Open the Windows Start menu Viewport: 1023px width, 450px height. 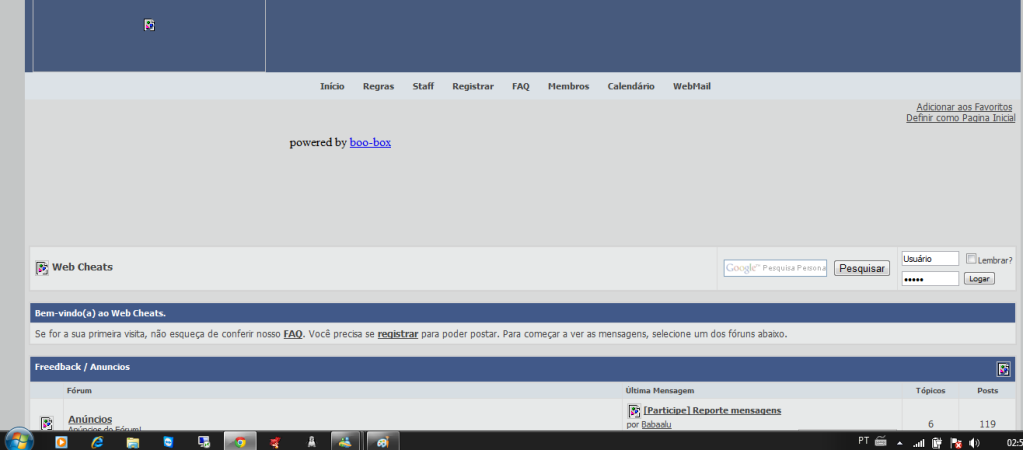(19, 441)
